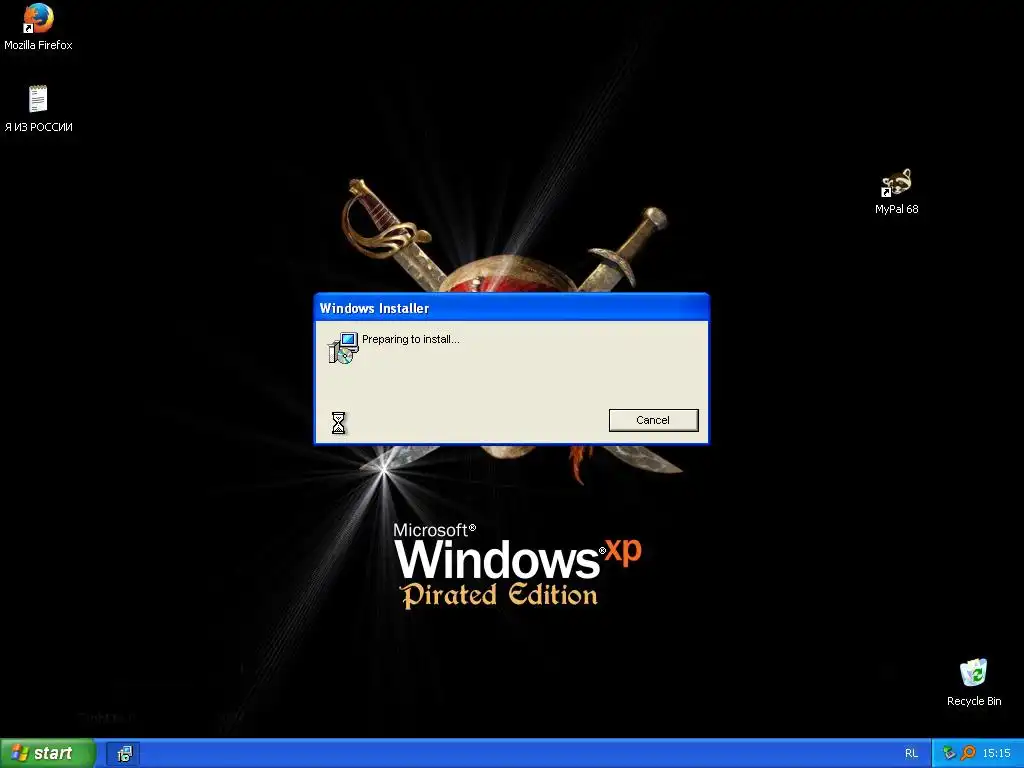
Task: Click the magnifier tray icon beside the clock
Action: coord(968,753)
